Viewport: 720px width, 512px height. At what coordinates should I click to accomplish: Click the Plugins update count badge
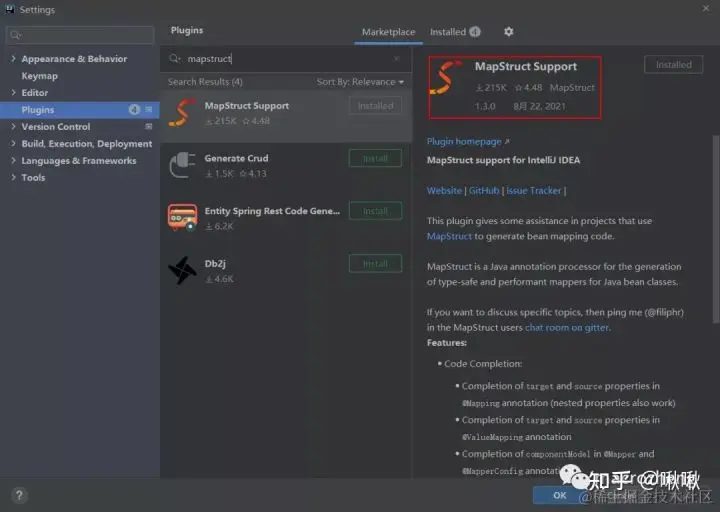click(134, 109)
